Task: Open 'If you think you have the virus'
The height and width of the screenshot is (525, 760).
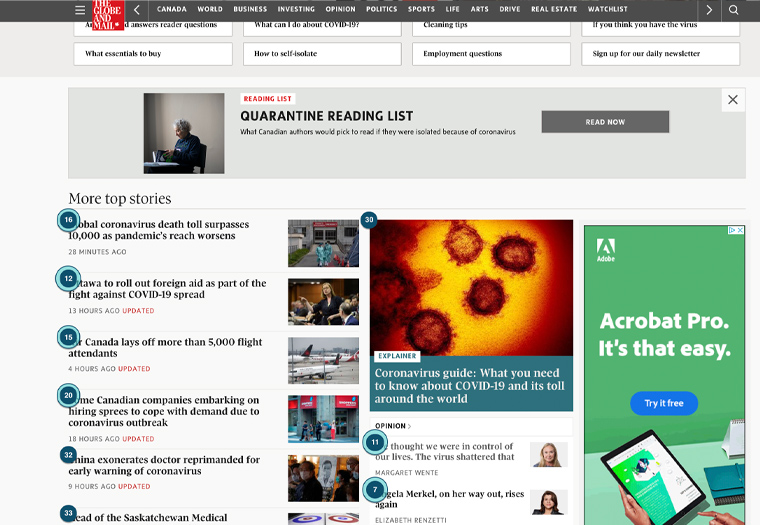Action: [661, 27]
